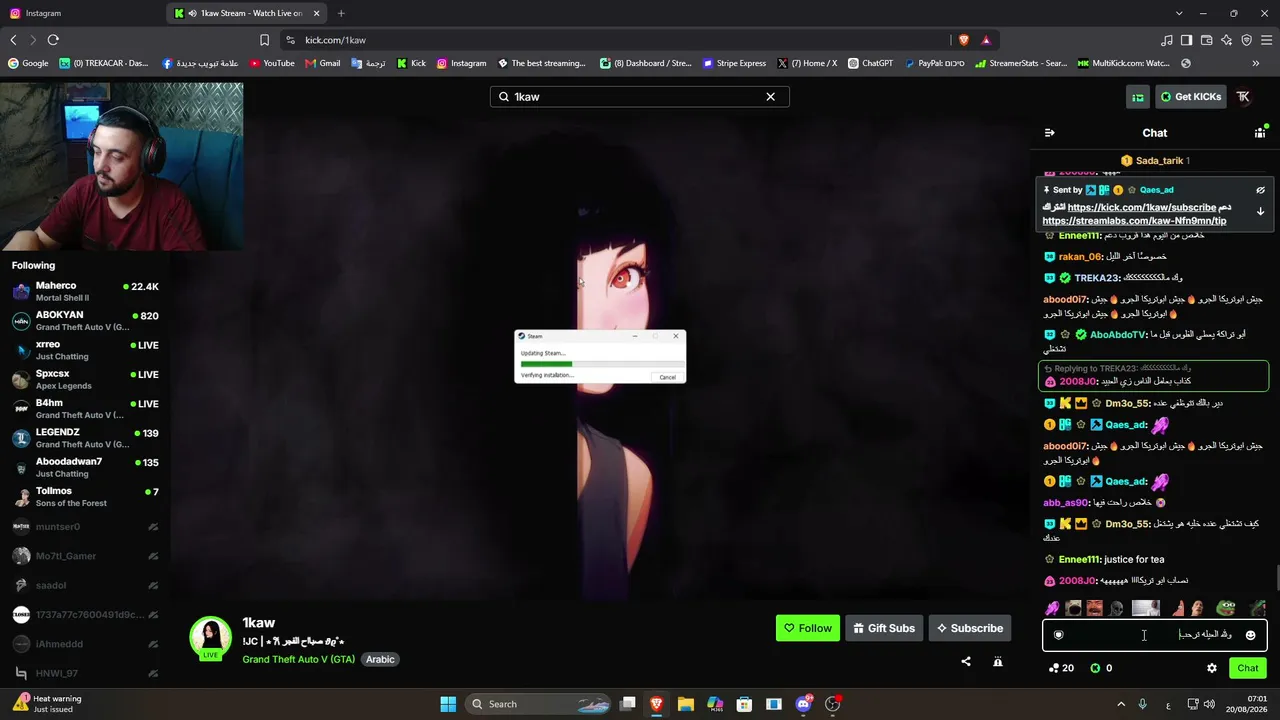The width and height of the screenshot is (1280, 720).
Task: Report the stream with the siren icon
Action: [x=997, y=661]
